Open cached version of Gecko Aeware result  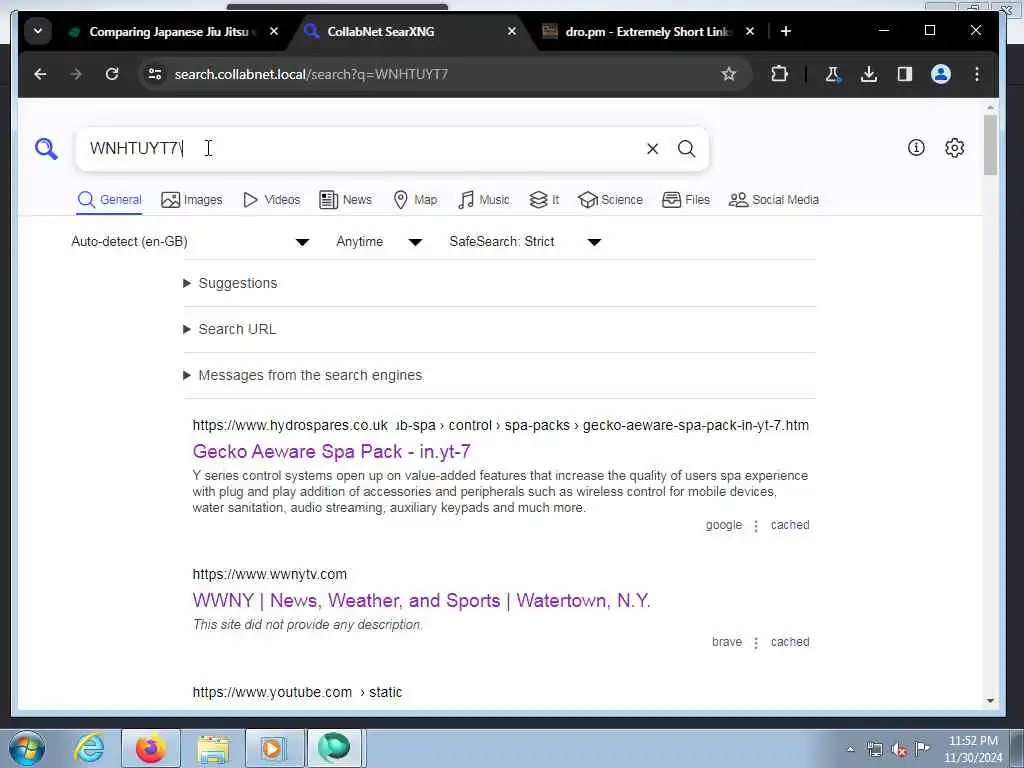tap(790, 525)
